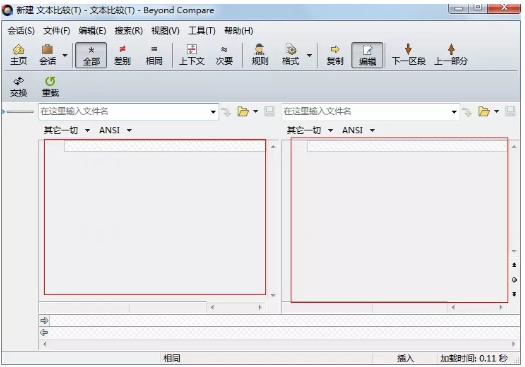
Task: Toggle the 全部 show all filter
Action: (91, 55)
